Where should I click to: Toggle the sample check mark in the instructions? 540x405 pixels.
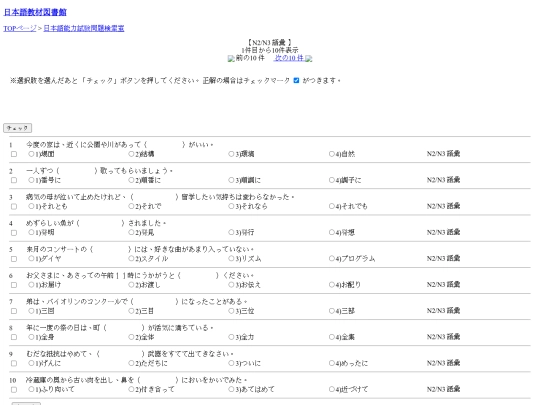[x=296, y=80]
